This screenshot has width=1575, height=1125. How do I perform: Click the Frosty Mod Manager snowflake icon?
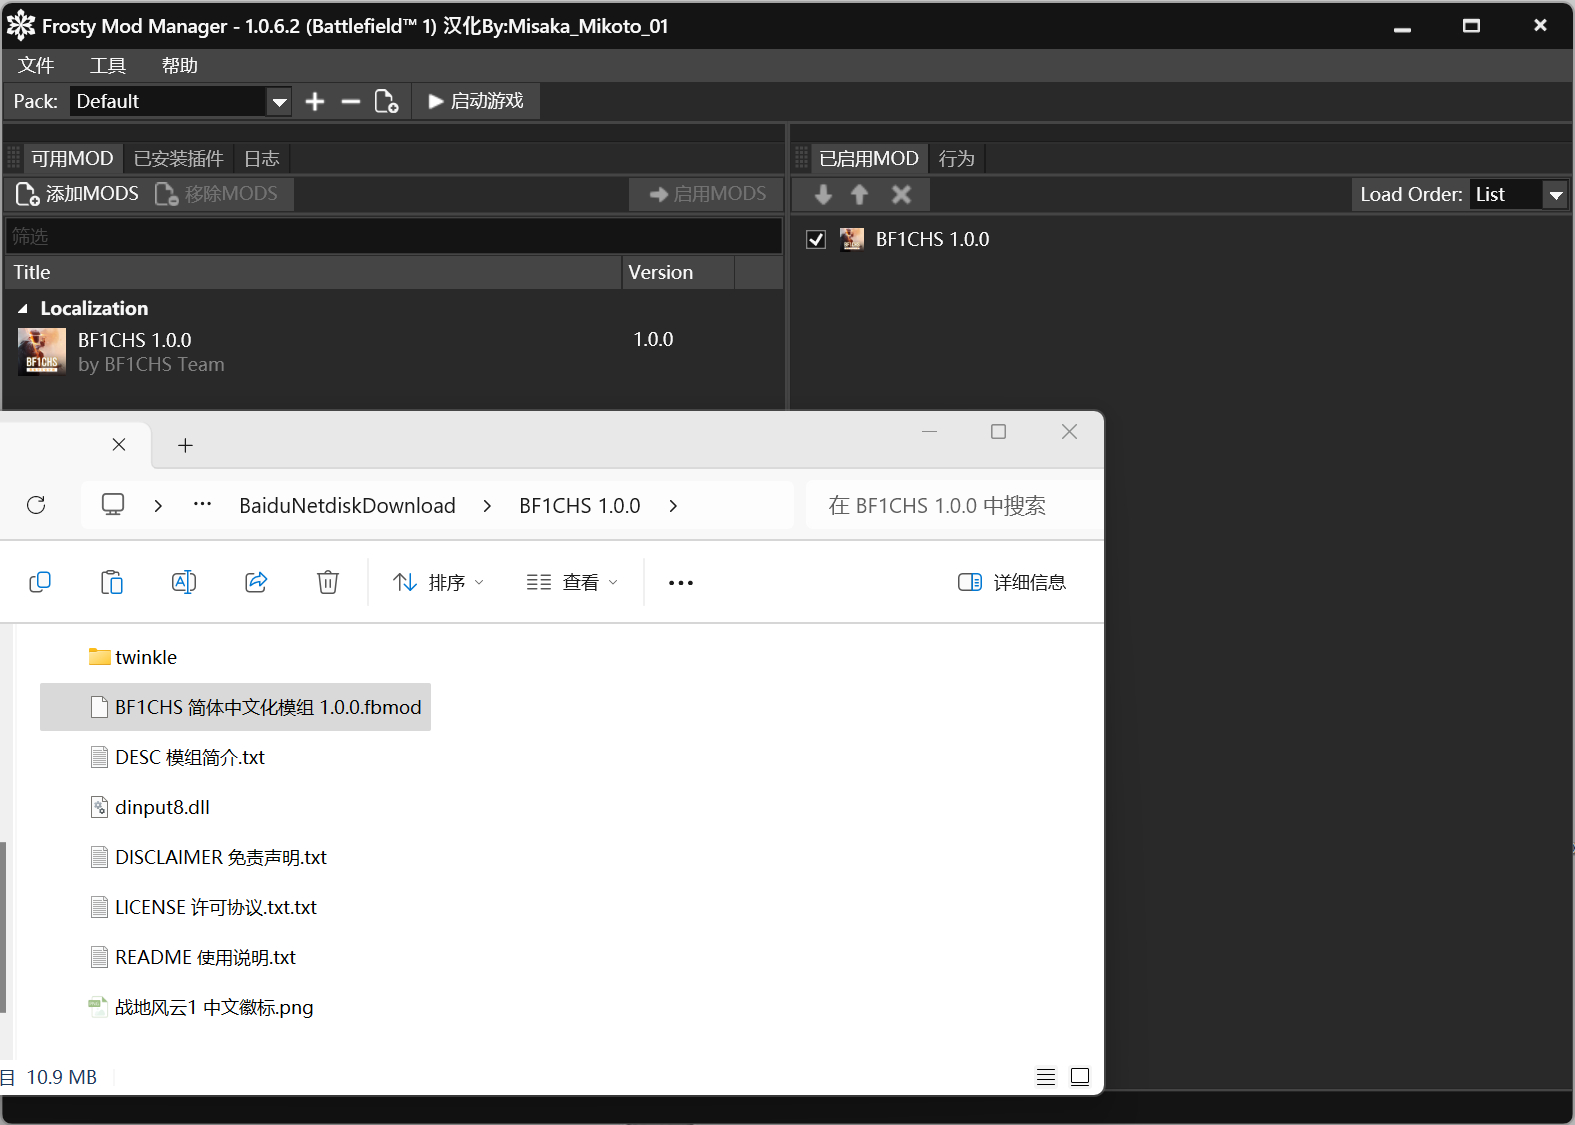(21, 26)
